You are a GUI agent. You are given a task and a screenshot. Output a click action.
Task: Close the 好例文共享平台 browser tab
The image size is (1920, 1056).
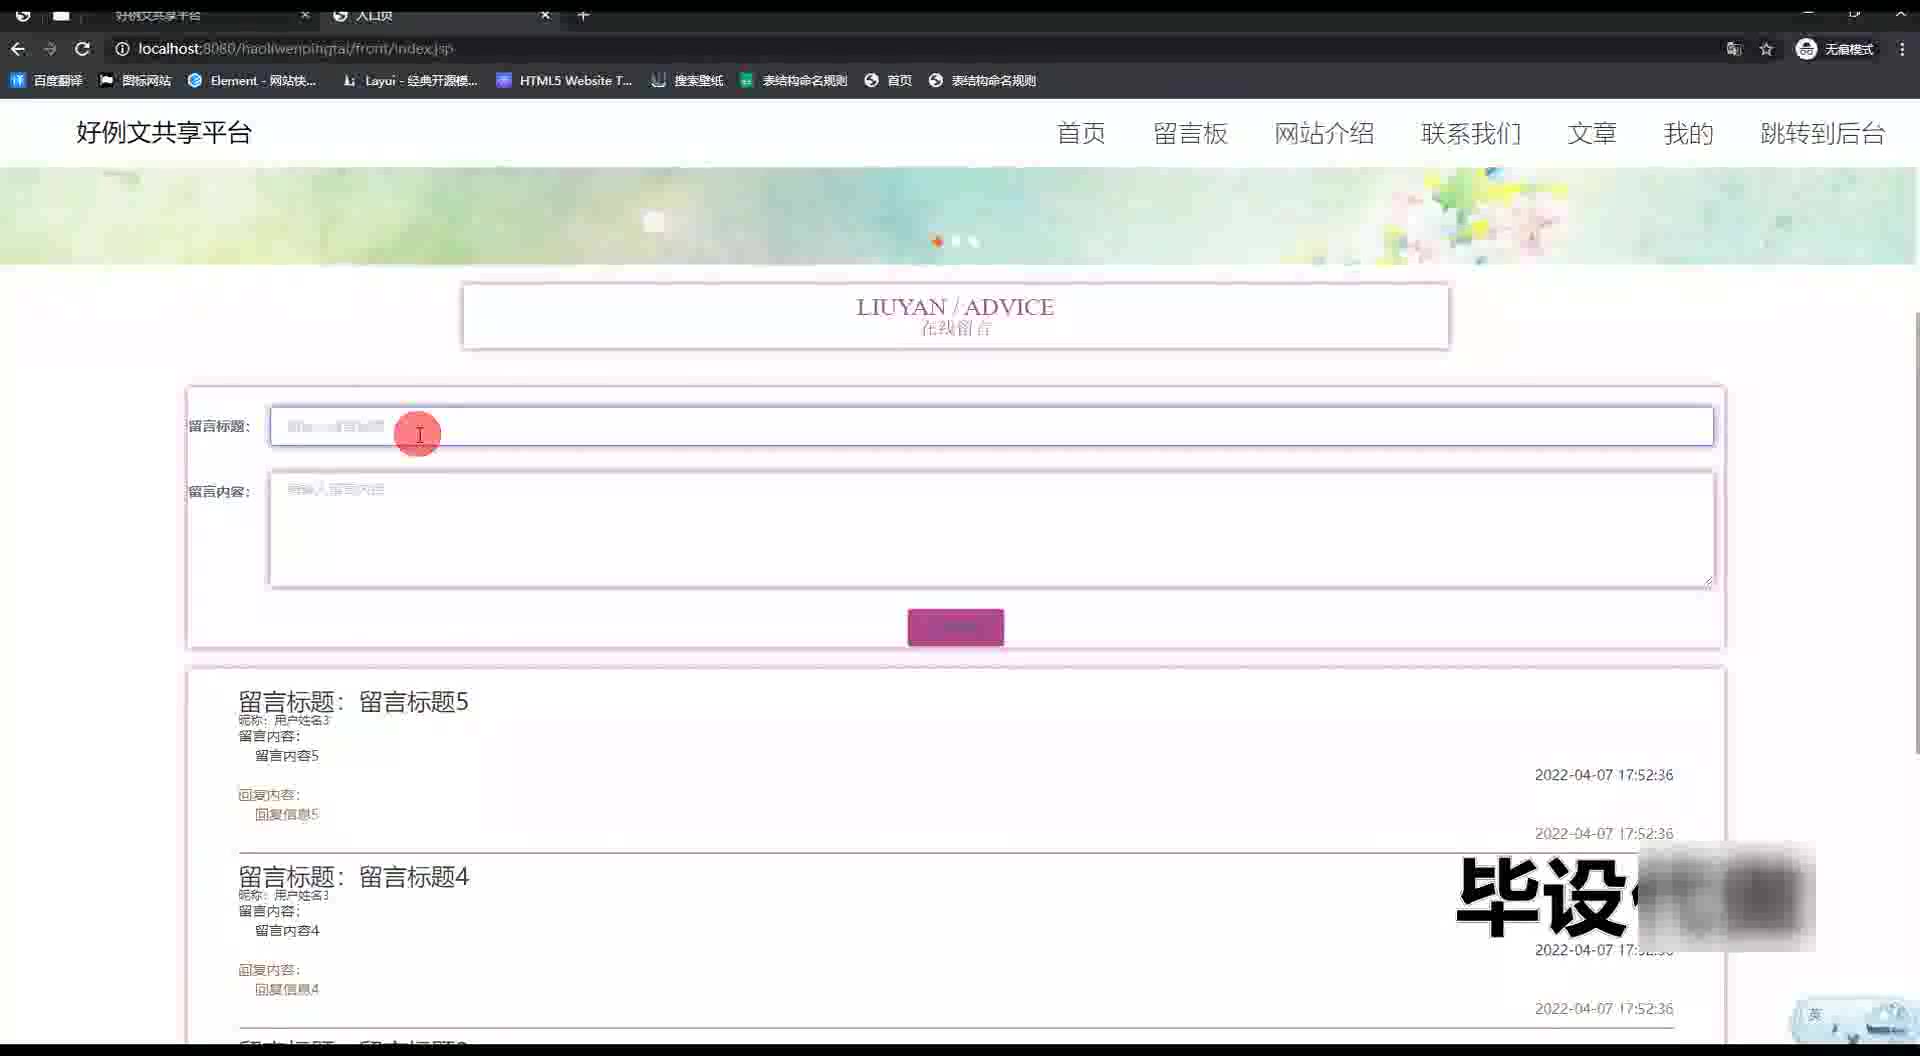305,15
